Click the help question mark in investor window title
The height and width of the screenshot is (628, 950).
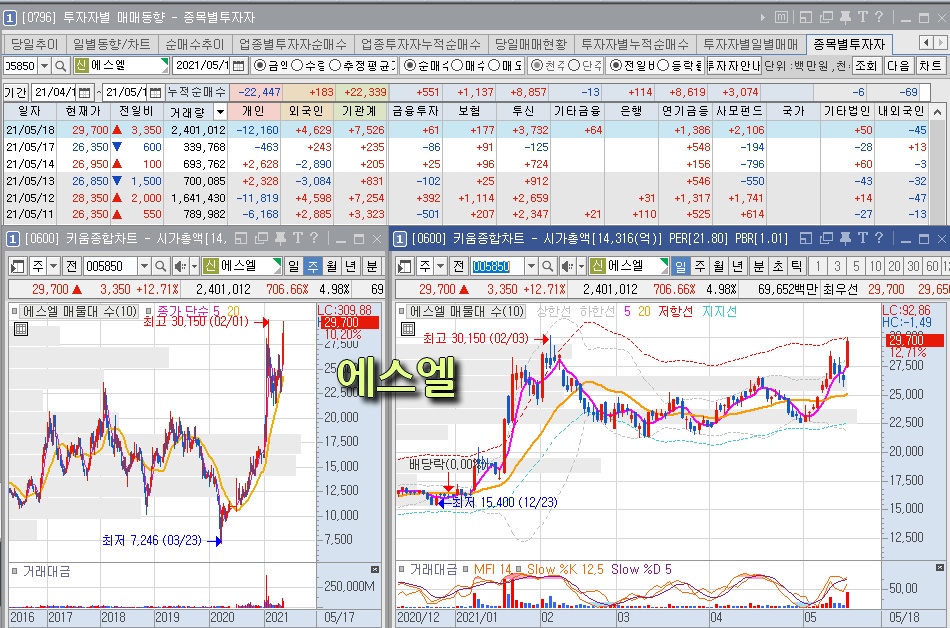[879, 18]
